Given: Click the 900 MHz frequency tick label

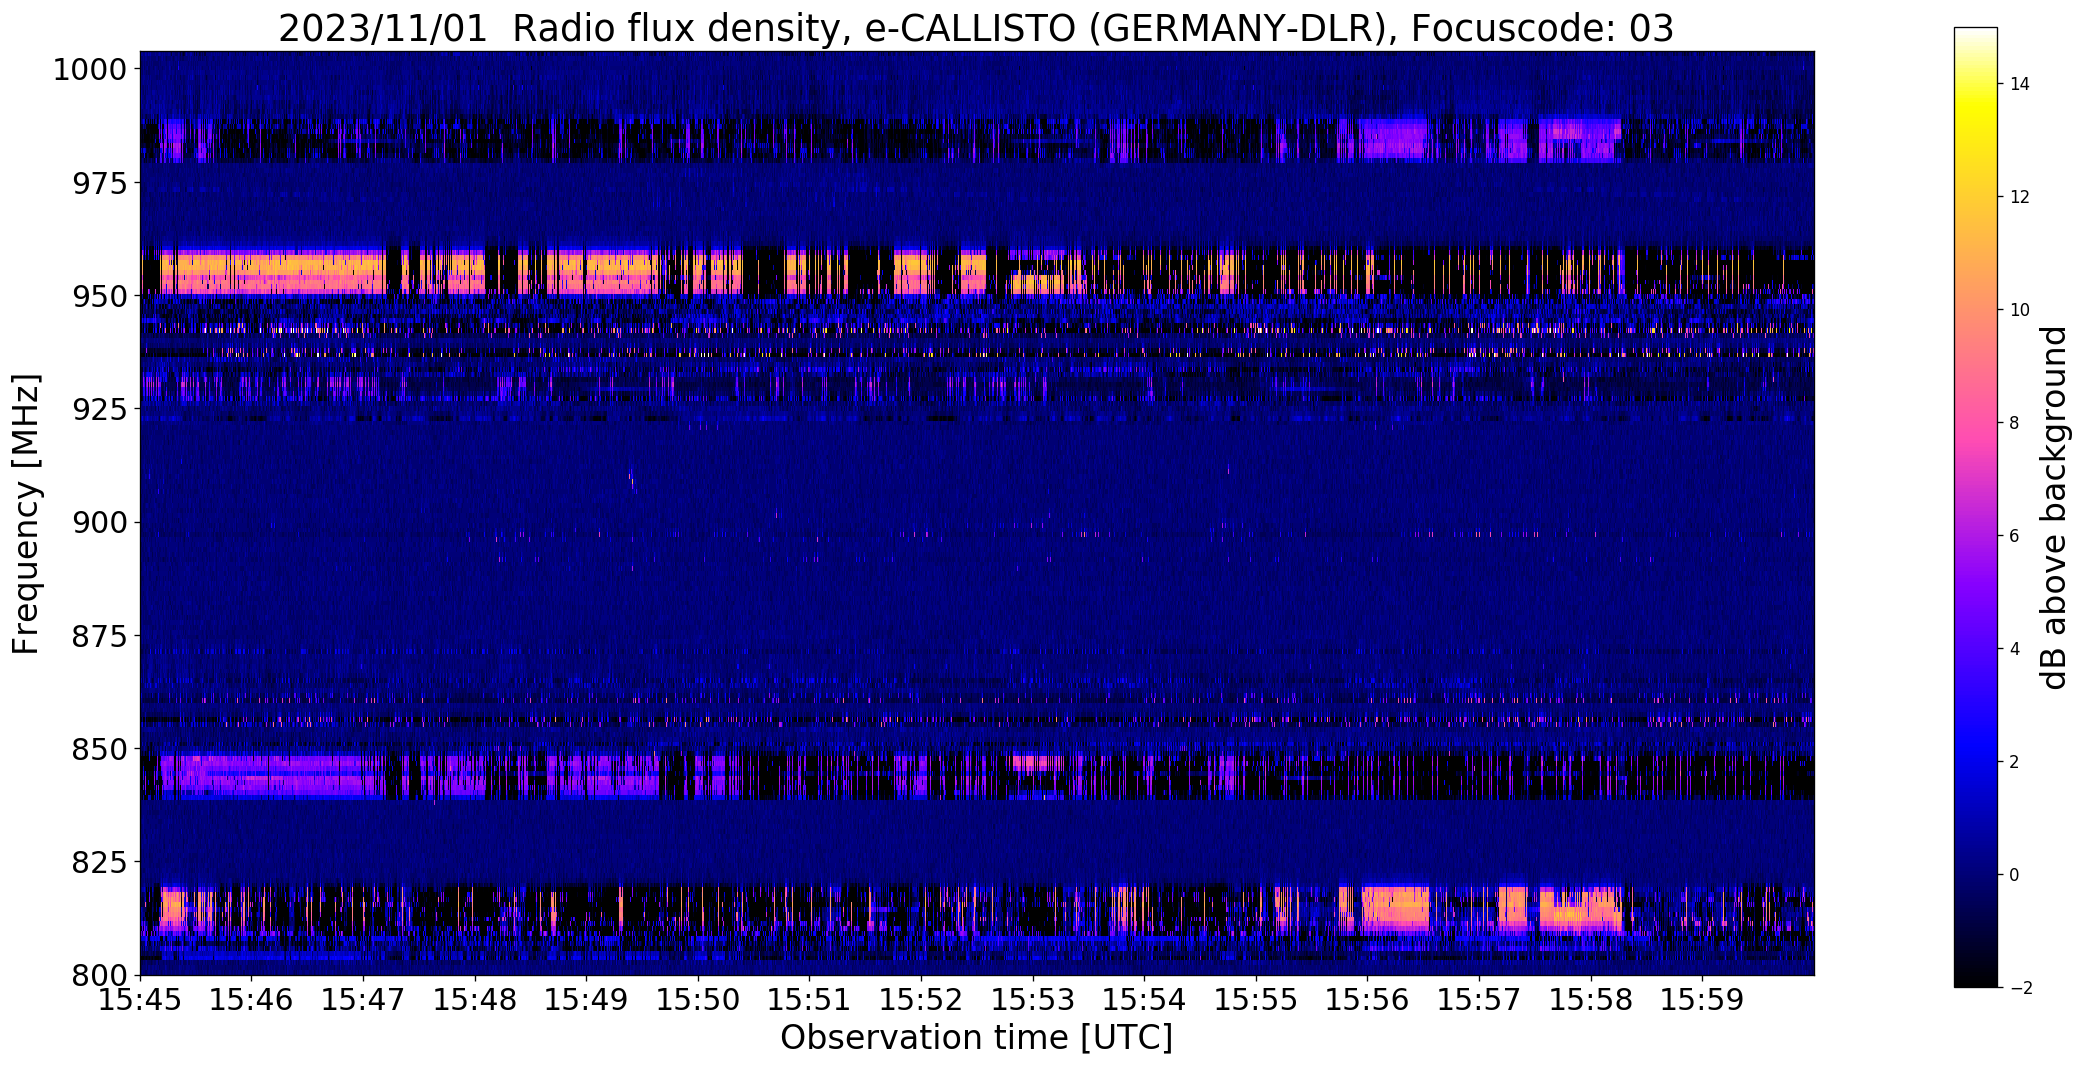Looking at the screenshot, I should [99, 522].
